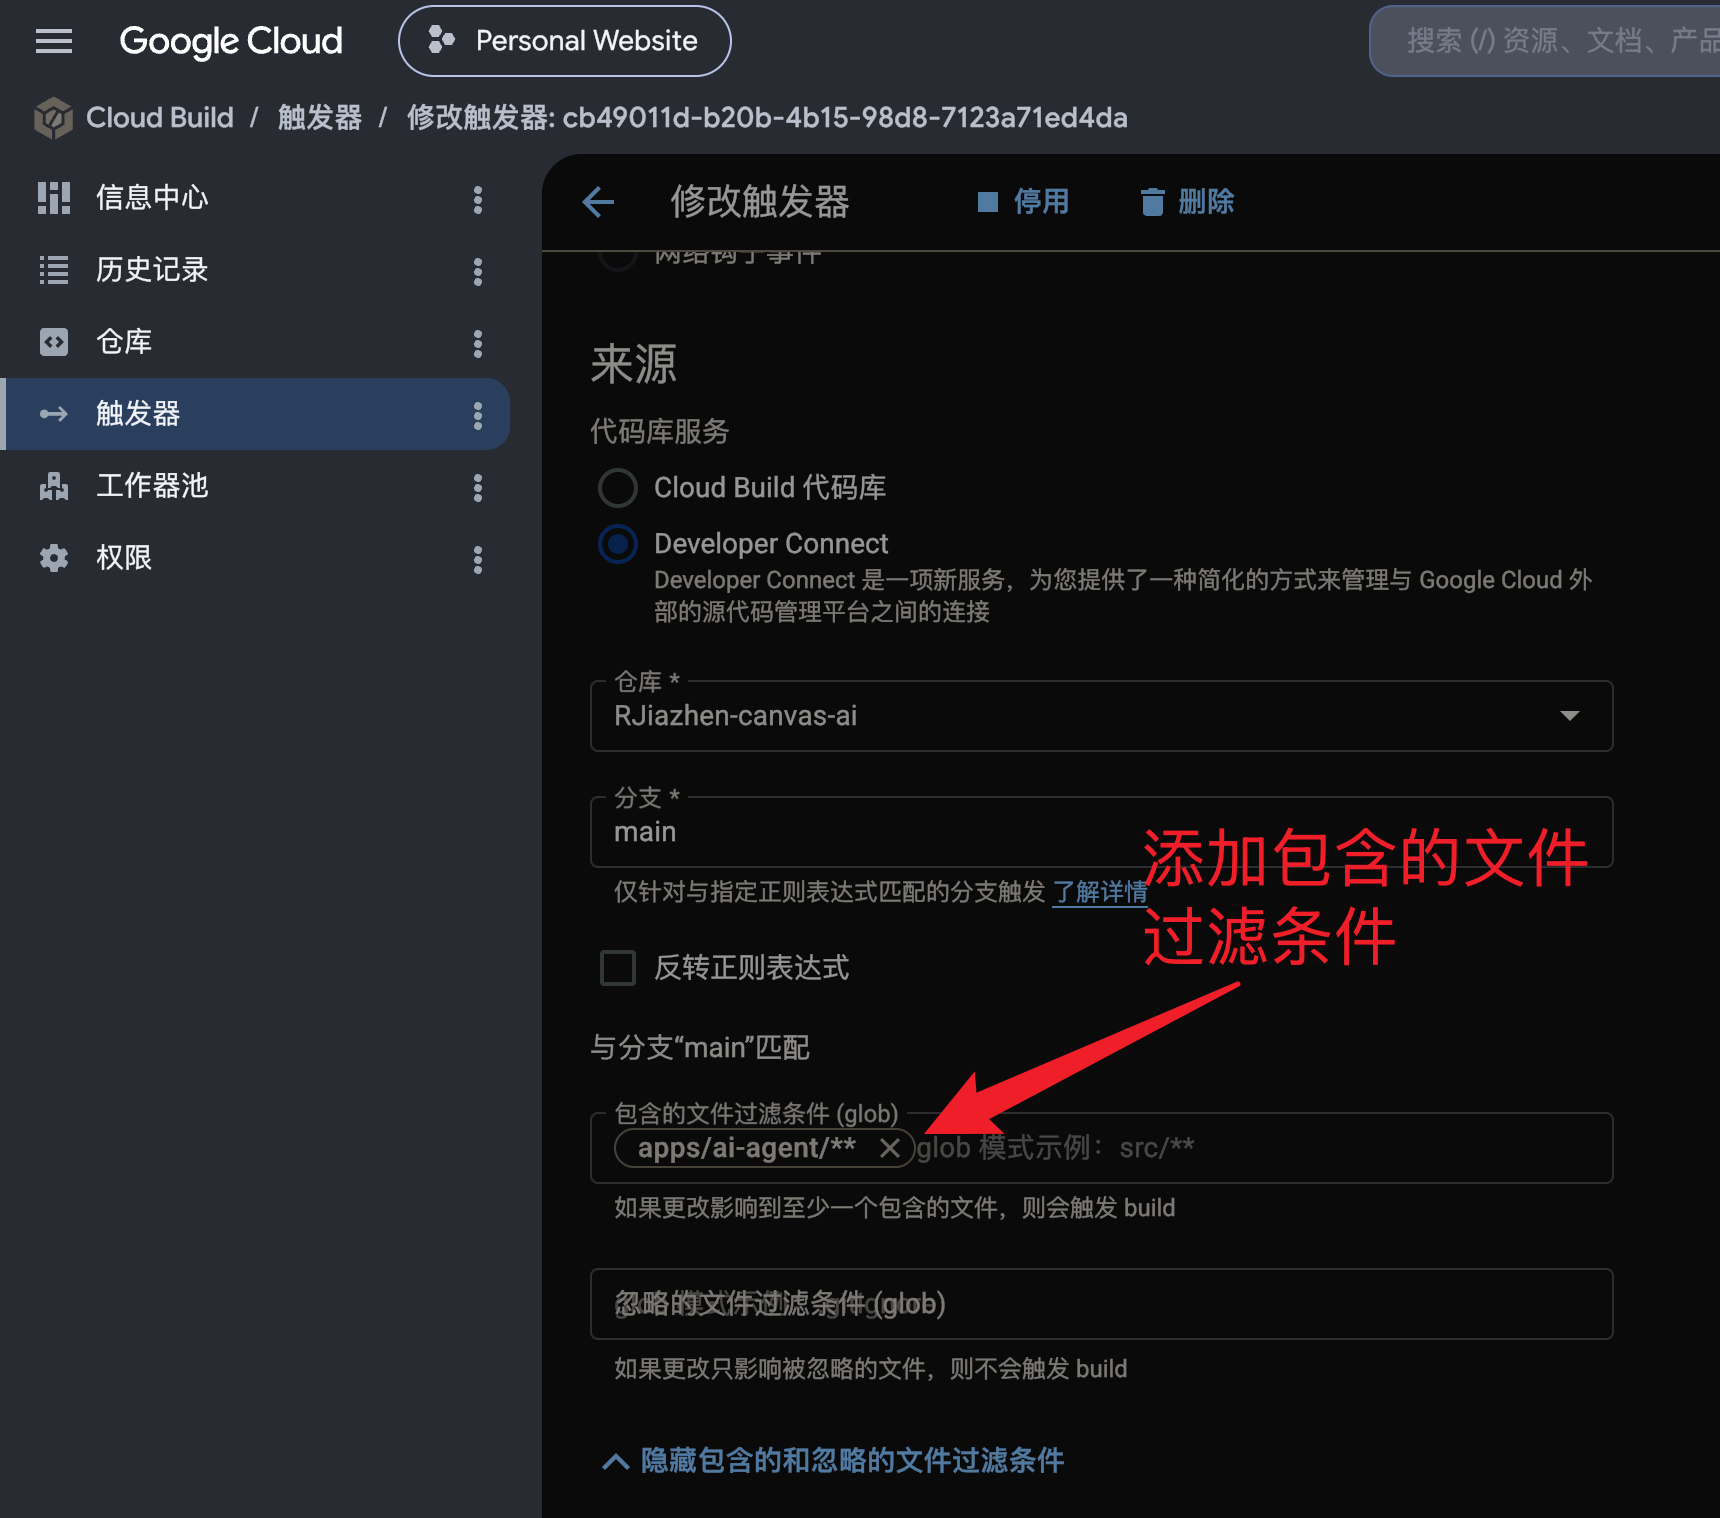Collapse 隐藏包含的和忽略的文件过滤条件
Screen dimensions: 1720x1518
(834, 1461)
